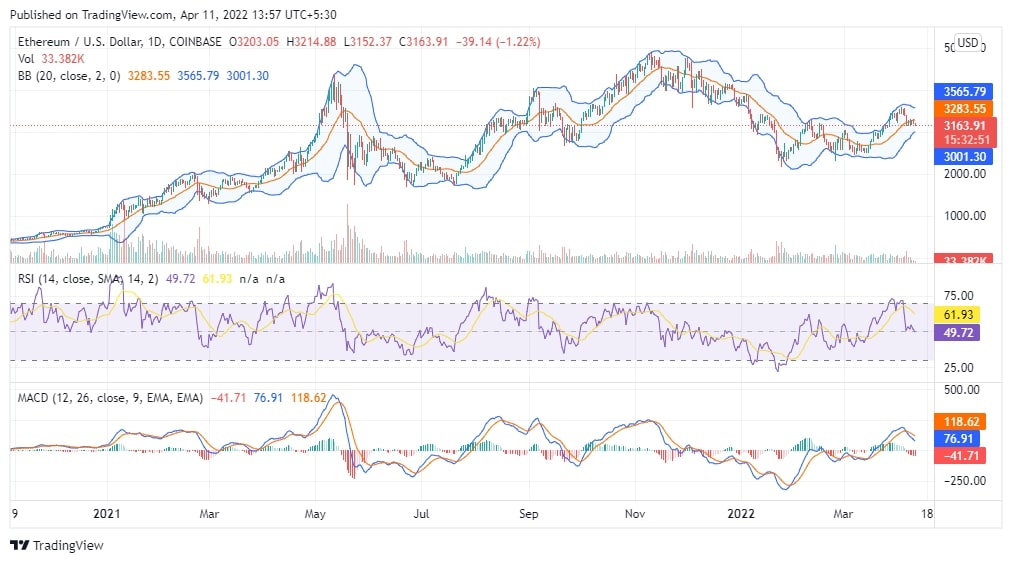Click the orange 3283.55 basis price tag
Image resolution: width=1012 pixels, height=563 pixels.
961,108
